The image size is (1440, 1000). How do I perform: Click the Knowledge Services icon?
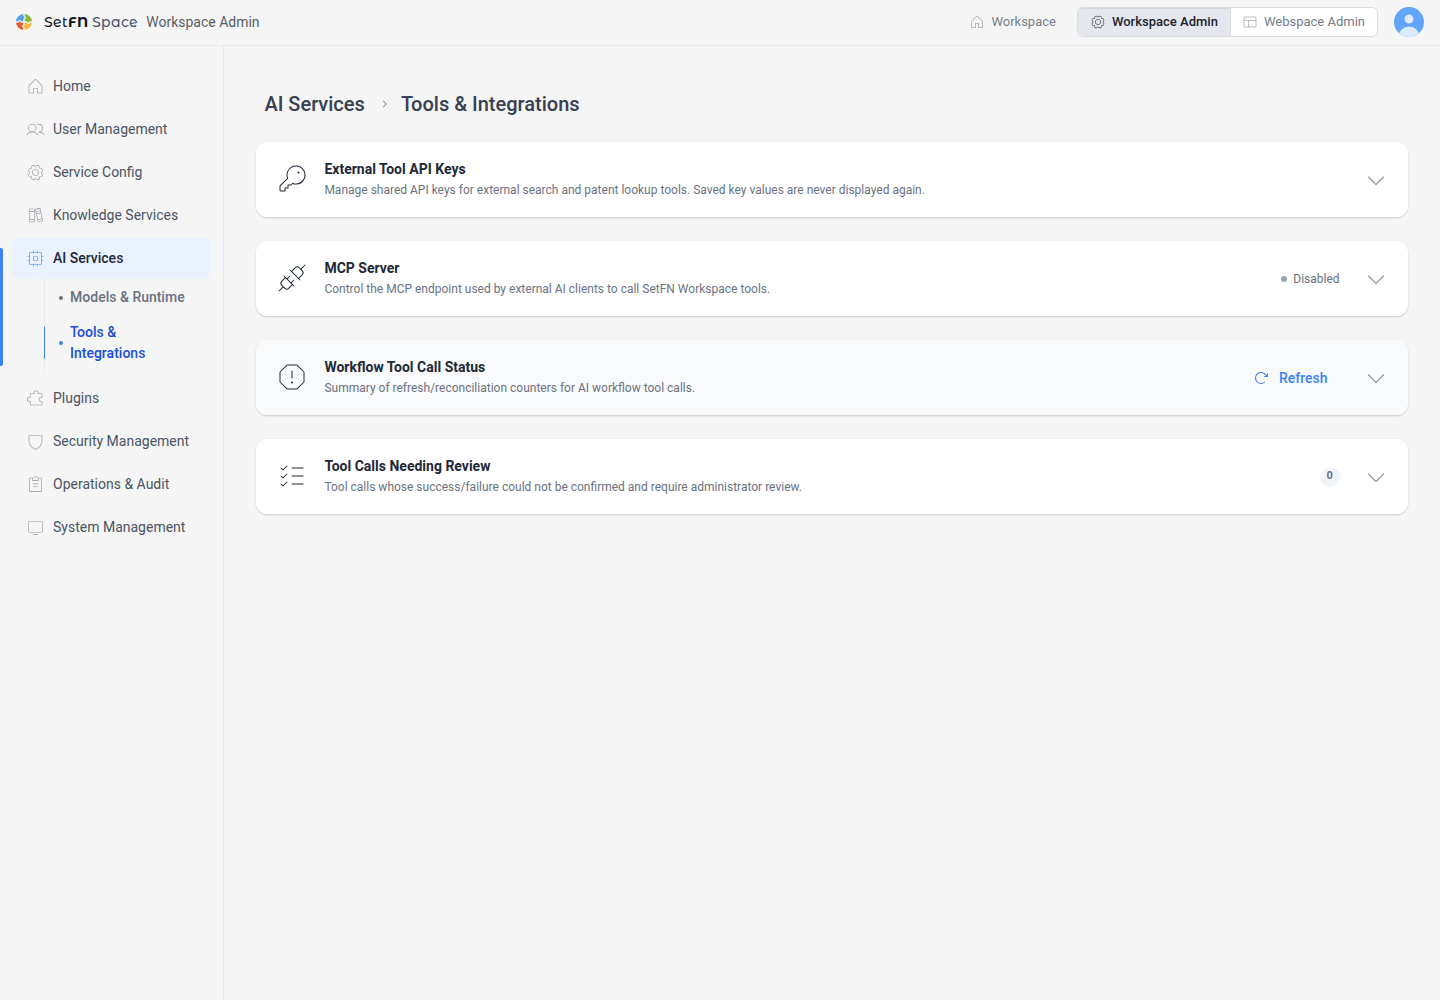click(x=36, y=215)
